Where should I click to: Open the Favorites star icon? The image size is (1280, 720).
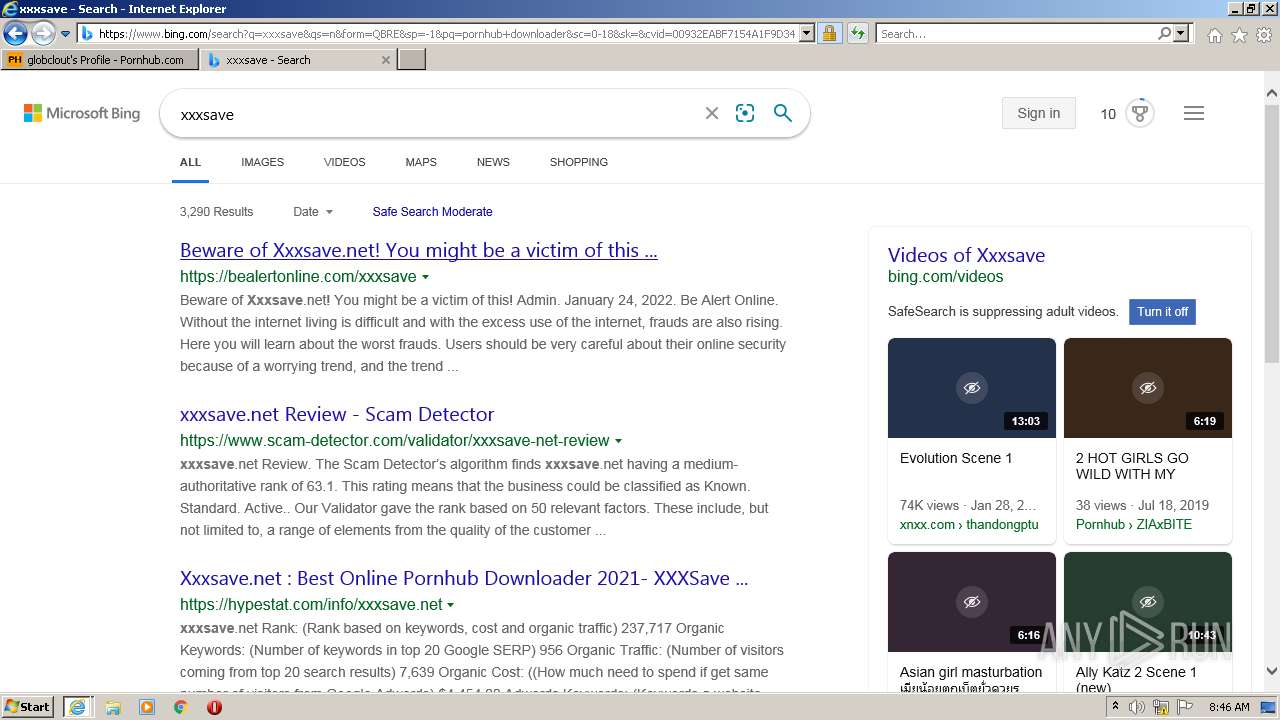click(x=1239, y=35)
